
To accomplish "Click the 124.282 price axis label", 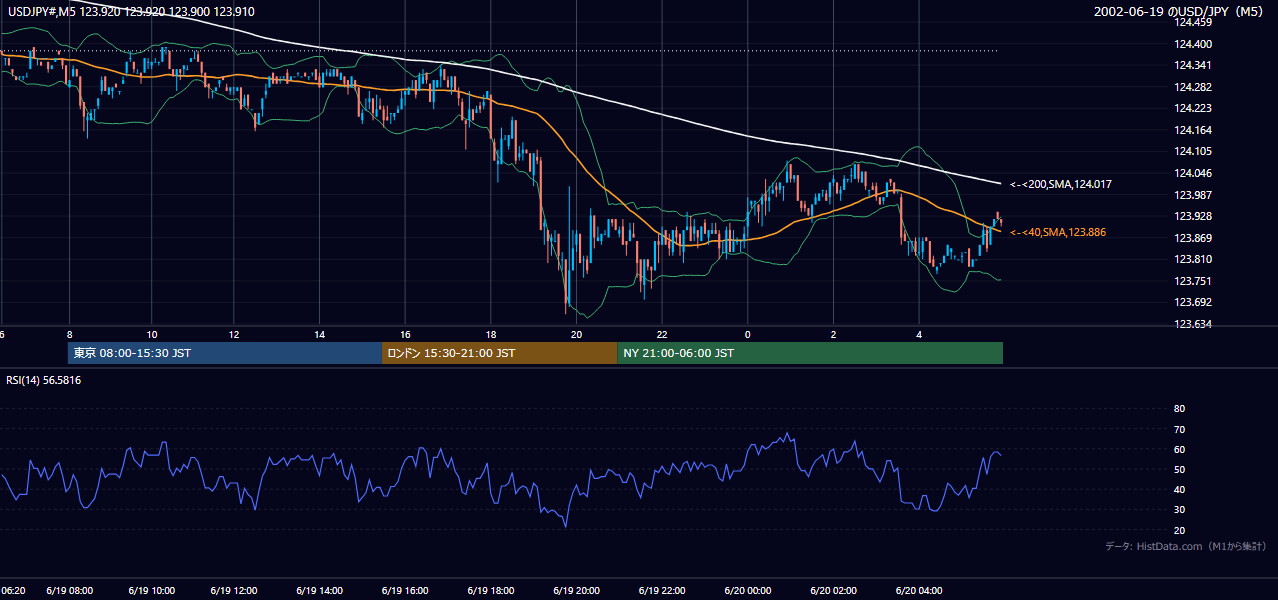I will click(1193, 87).
